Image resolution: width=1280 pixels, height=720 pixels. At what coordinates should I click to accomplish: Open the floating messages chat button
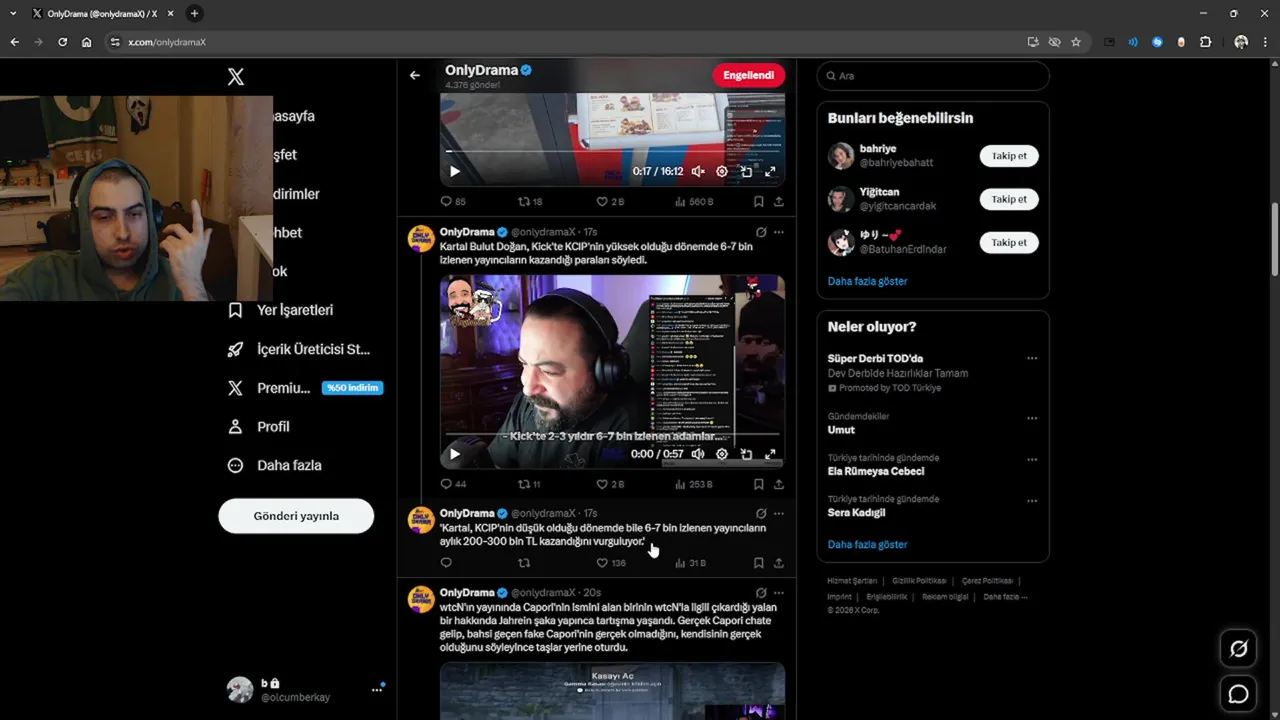[x=1238, y=693]
